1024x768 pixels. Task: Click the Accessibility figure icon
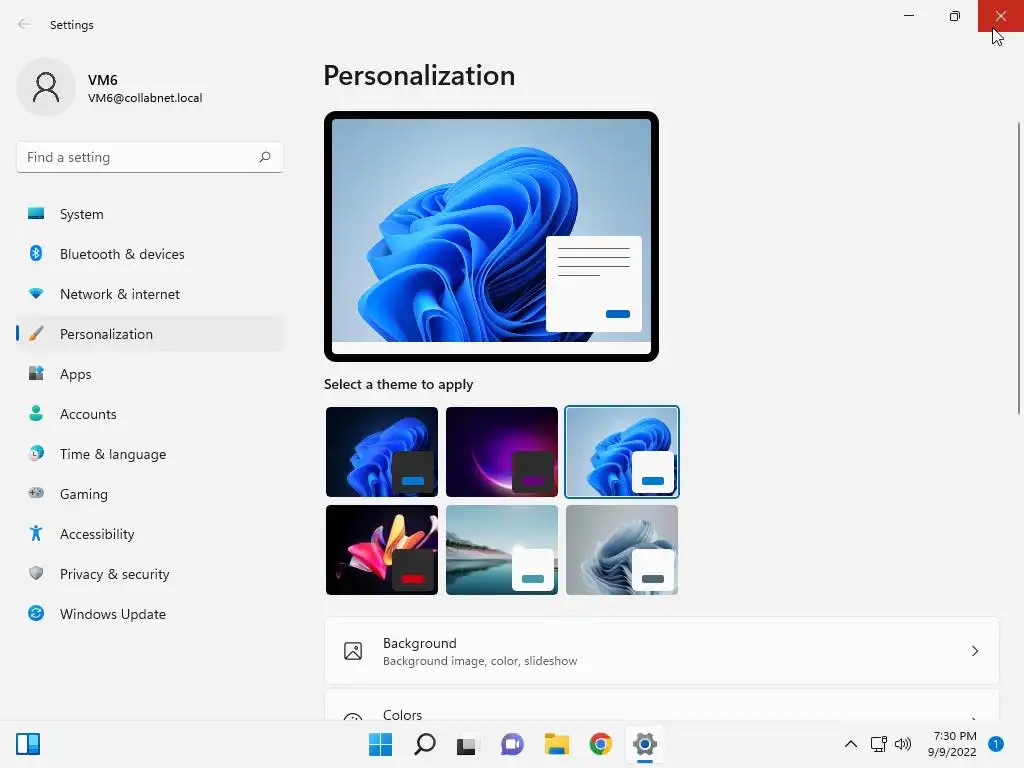click(x=36, y=534)
